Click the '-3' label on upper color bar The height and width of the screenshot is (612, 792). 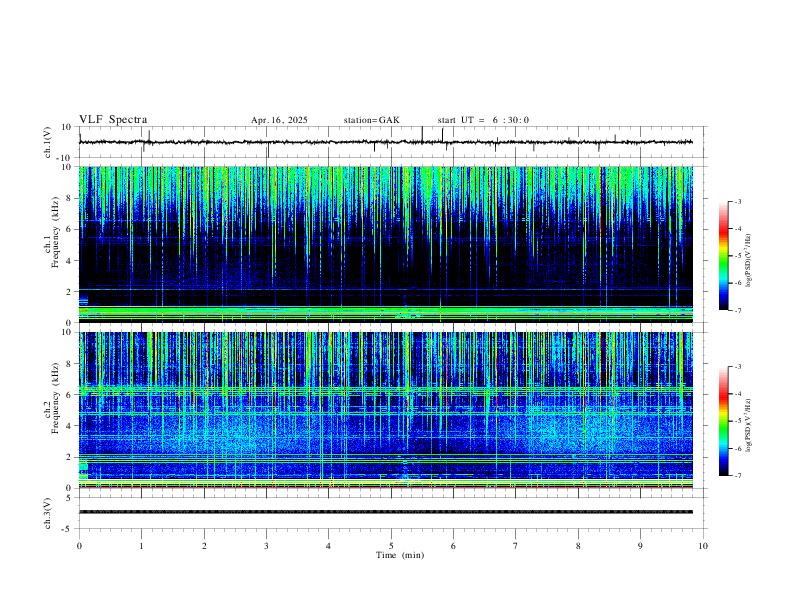(738, 202)
